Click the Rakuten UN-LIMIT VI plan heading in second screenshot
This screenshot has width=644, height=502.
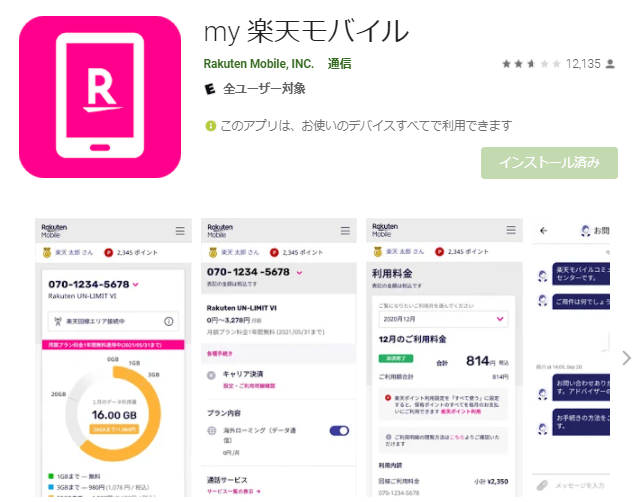[242, 308]
